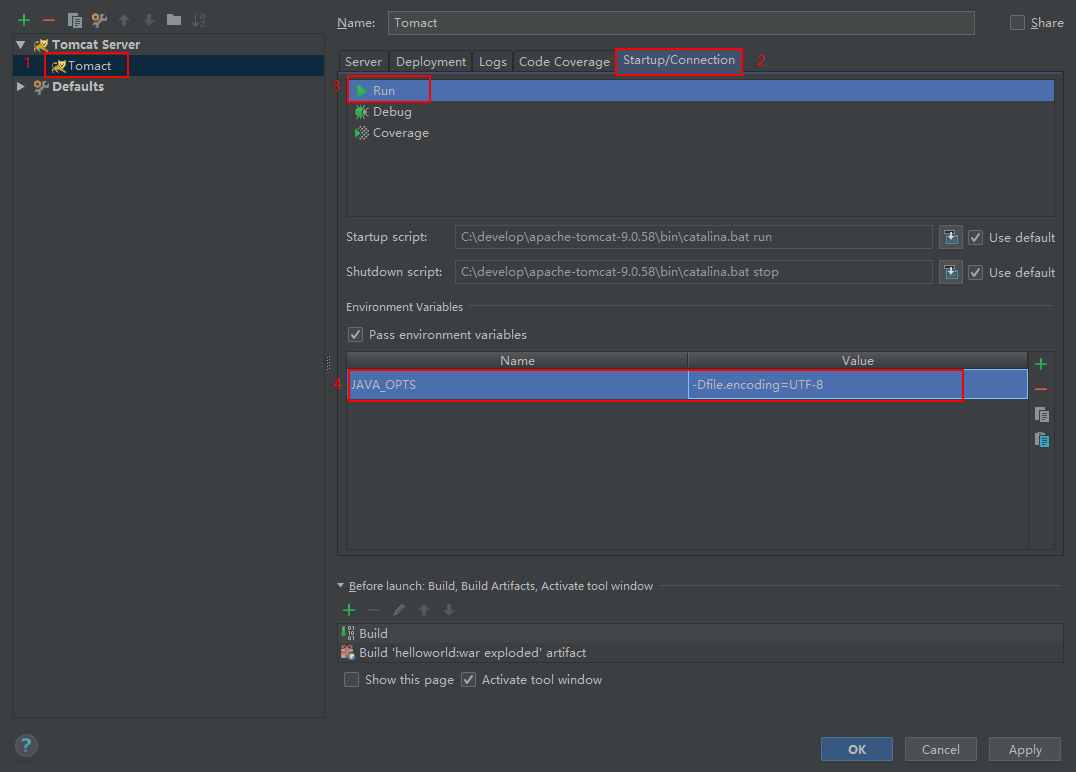Click the panel splitter grip handle
1076x772 pixels.
point(328,362)
